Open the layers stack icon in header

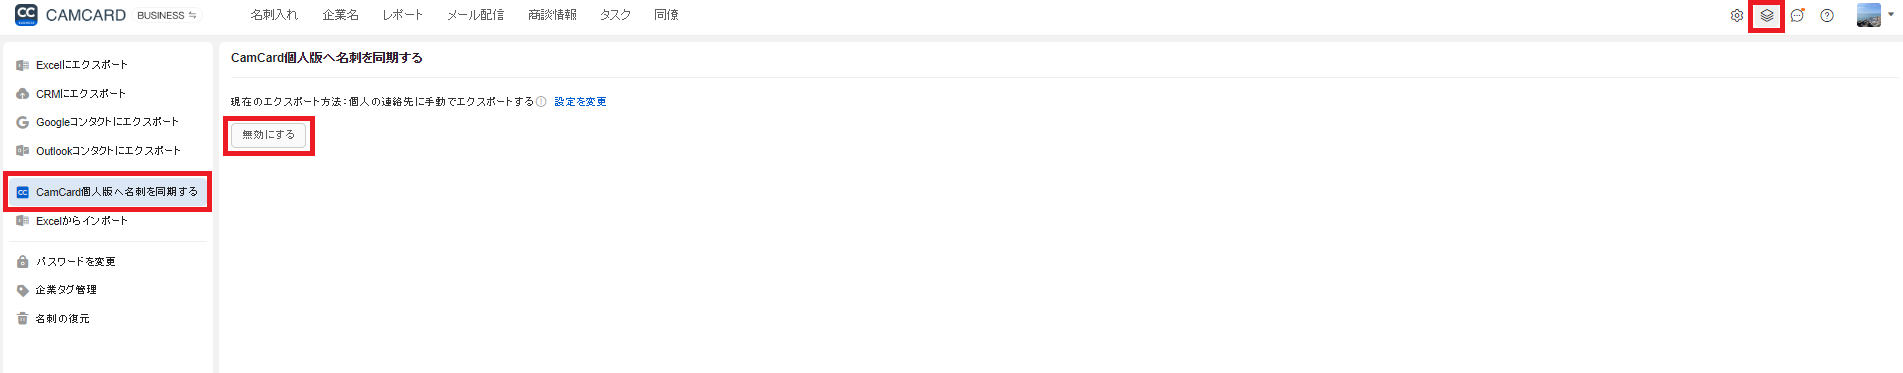pos(1767,16)
